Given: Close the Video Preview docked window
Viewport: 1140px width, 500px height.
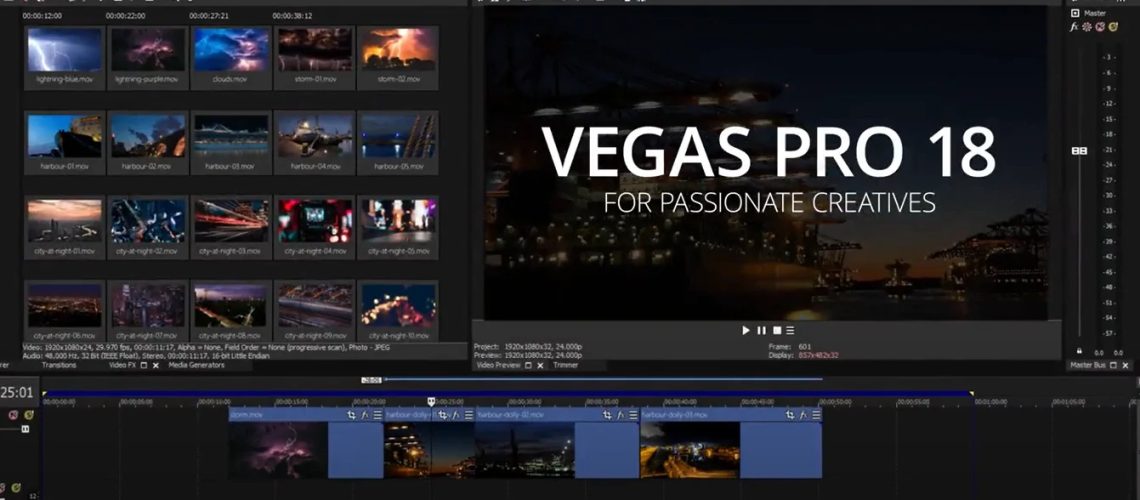Looking at the screenshot, I should 540,366.
